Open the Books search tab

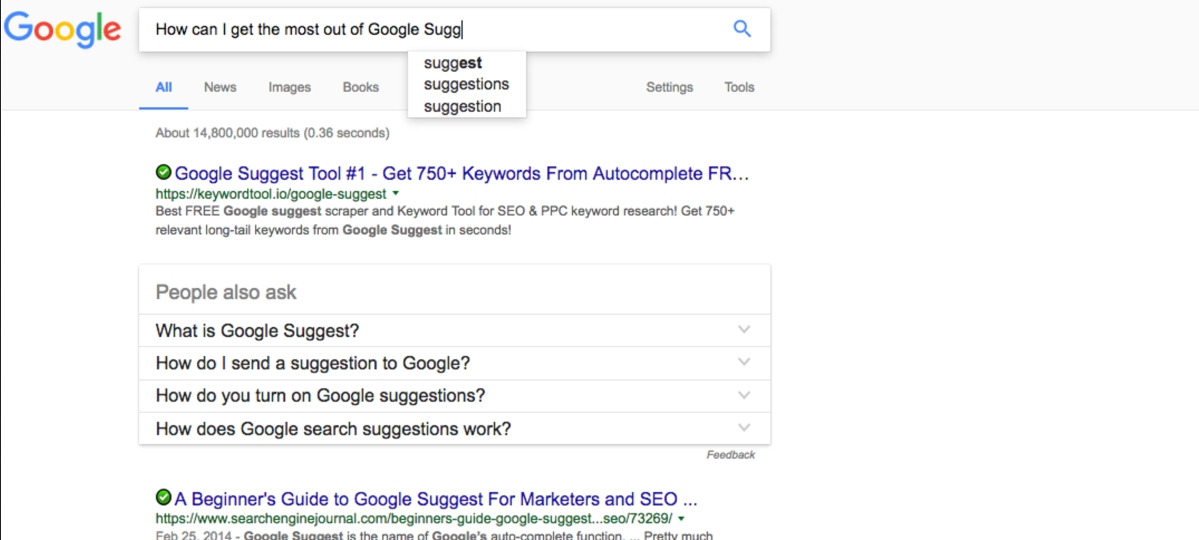(x=361, y=87)
